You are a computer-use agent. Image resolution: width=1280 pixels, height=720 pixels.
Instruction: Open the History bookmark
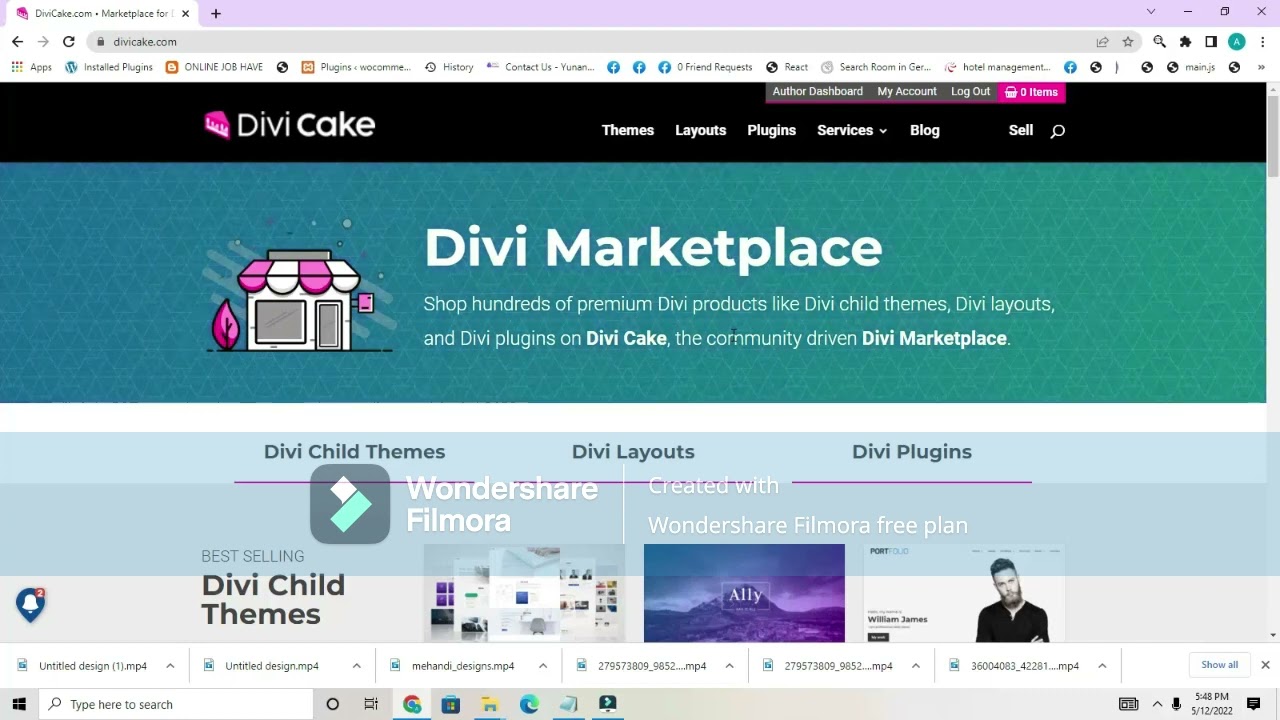449,67
